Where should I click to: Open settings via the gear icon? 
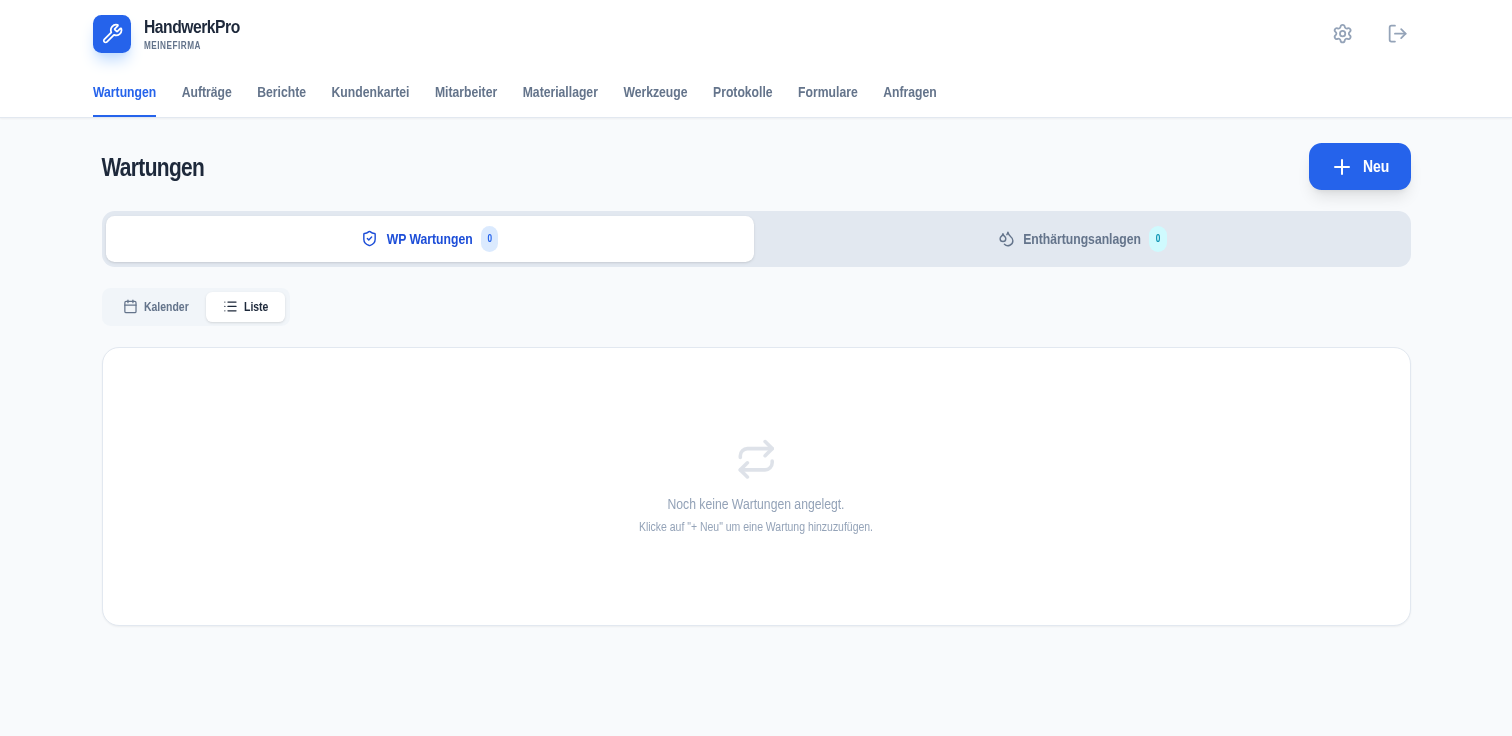click(x=1342, y=34)
